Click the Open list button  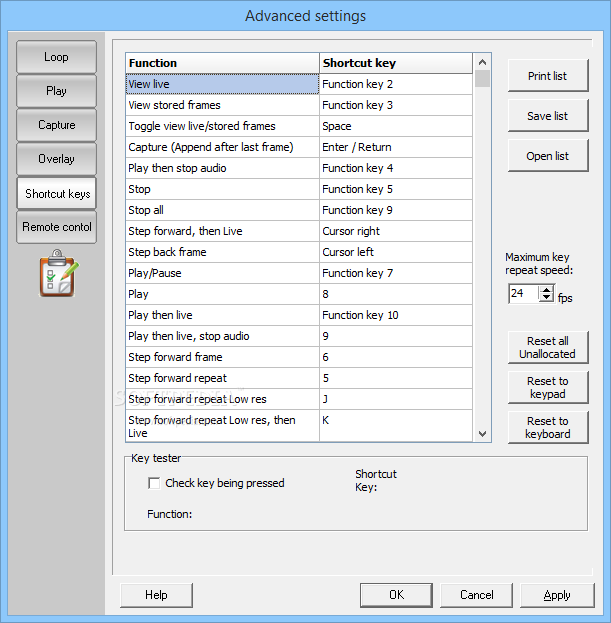[x=548, y=156]
